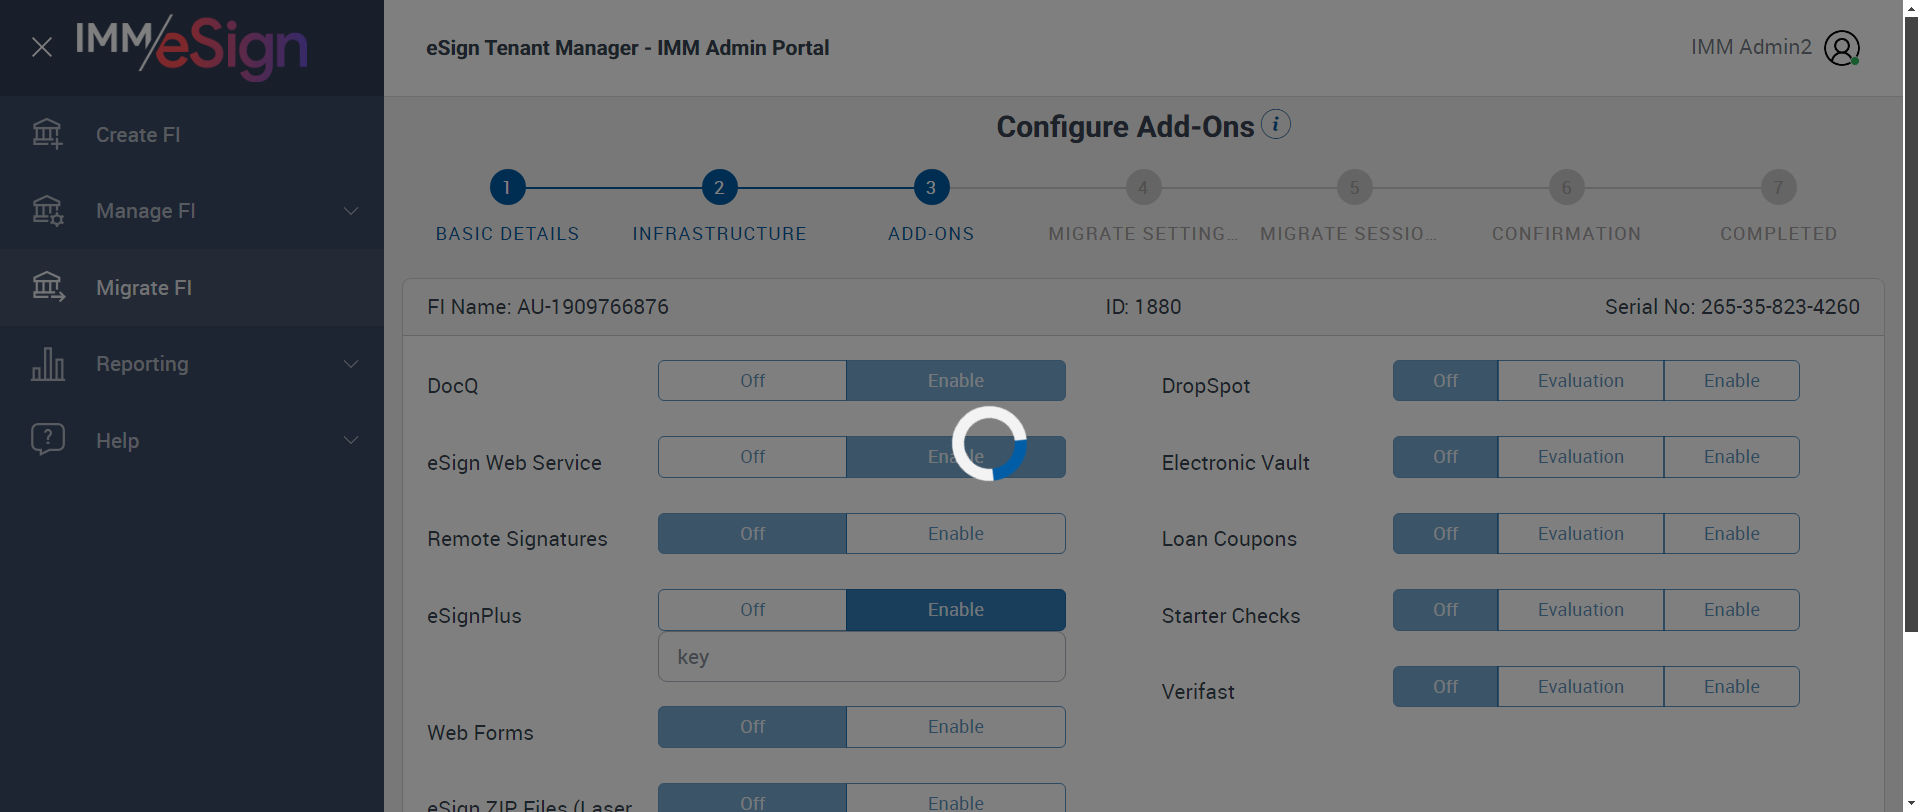Set DropSpot to Enable
This screenshot has width=1920, height=812.
coord(1732,381)
